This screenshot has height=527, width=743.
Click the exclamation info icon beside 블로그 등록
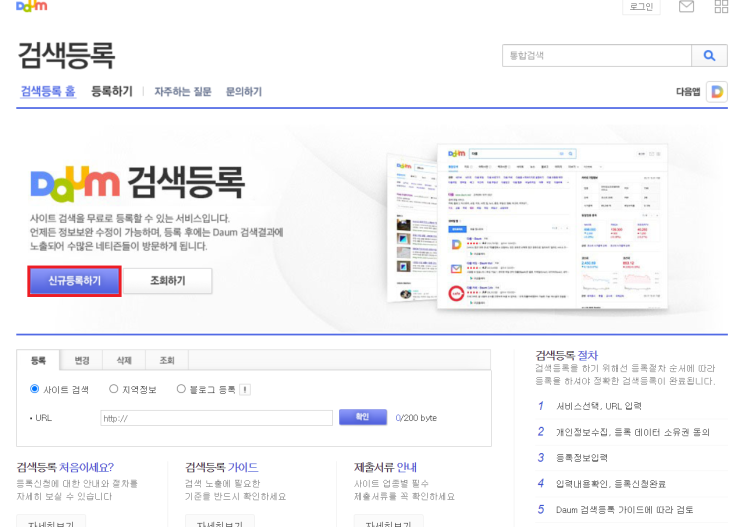245,390
